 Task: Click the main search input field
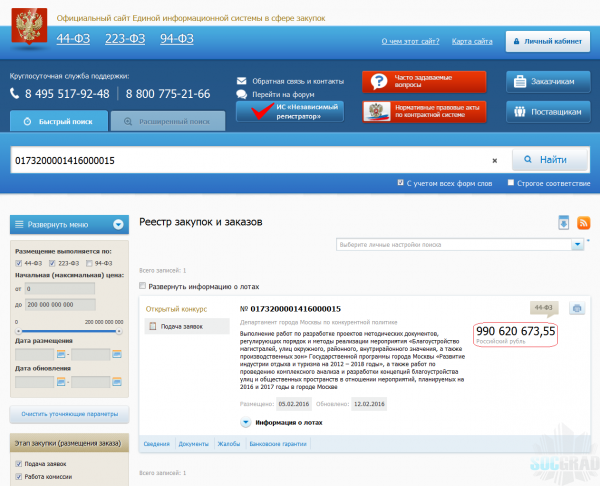pyautogui.click(x=250, y=160)
